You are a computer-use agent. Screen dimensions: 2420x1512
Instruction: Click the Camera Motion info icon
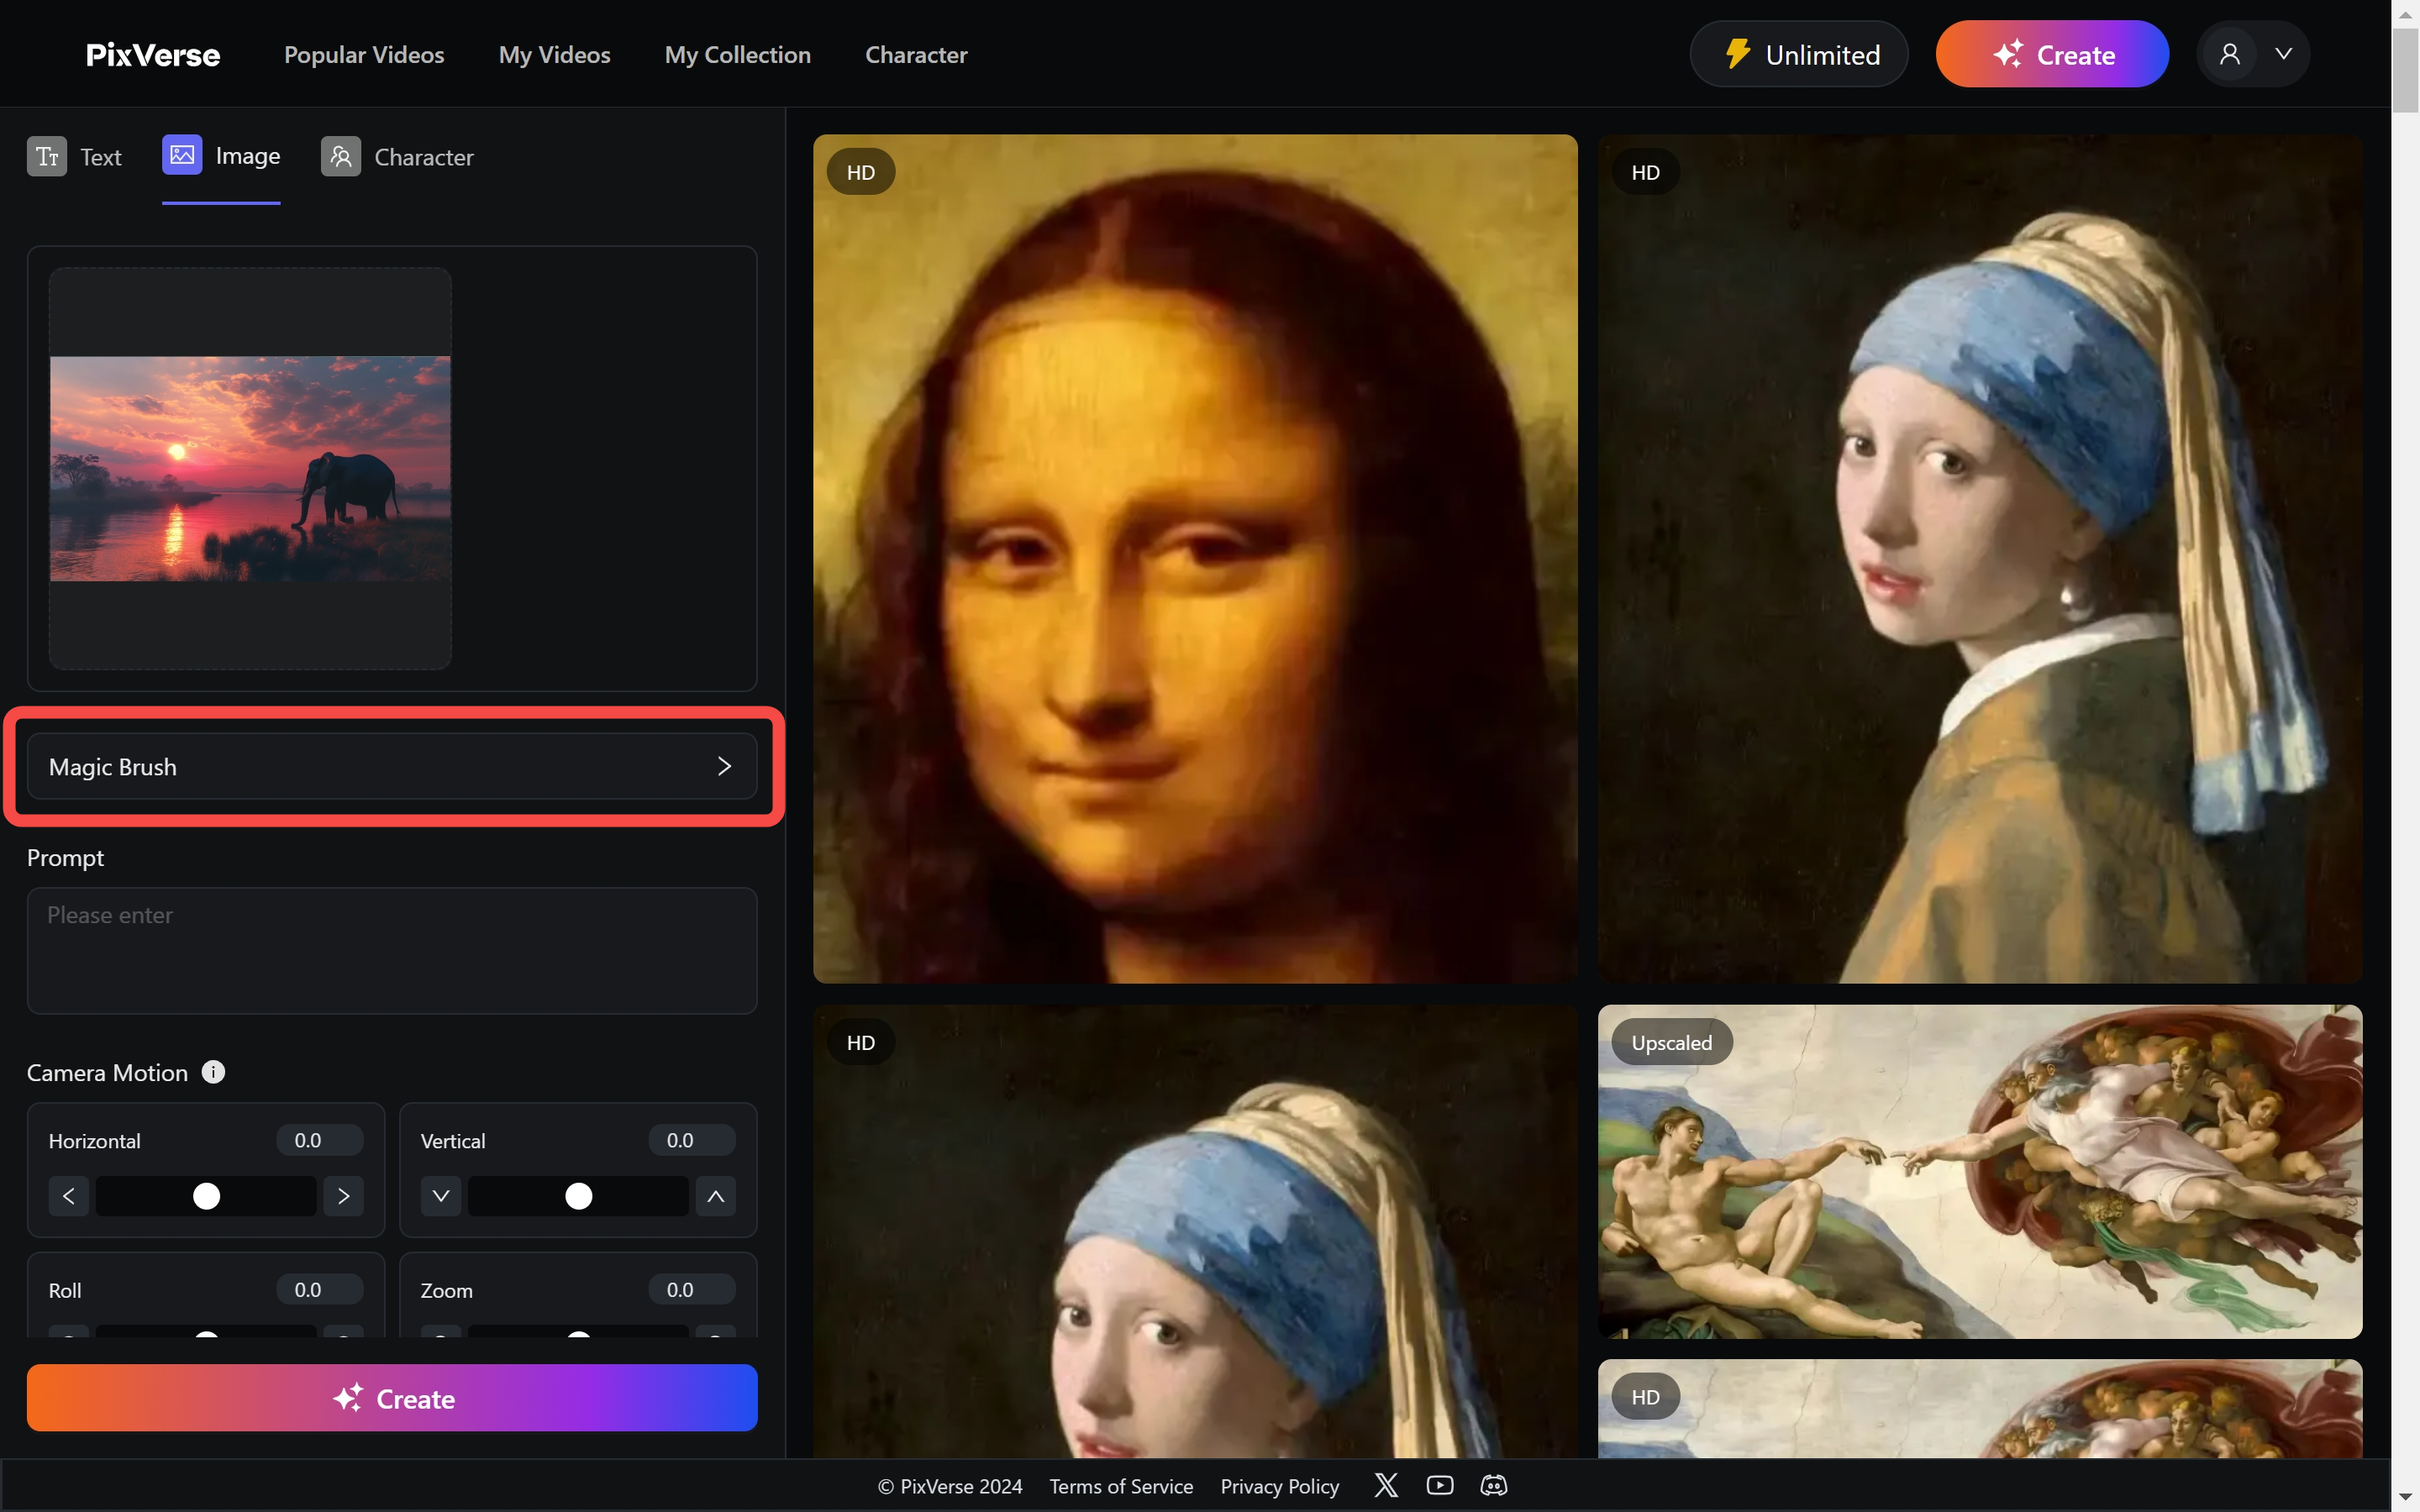[213, 1072]
